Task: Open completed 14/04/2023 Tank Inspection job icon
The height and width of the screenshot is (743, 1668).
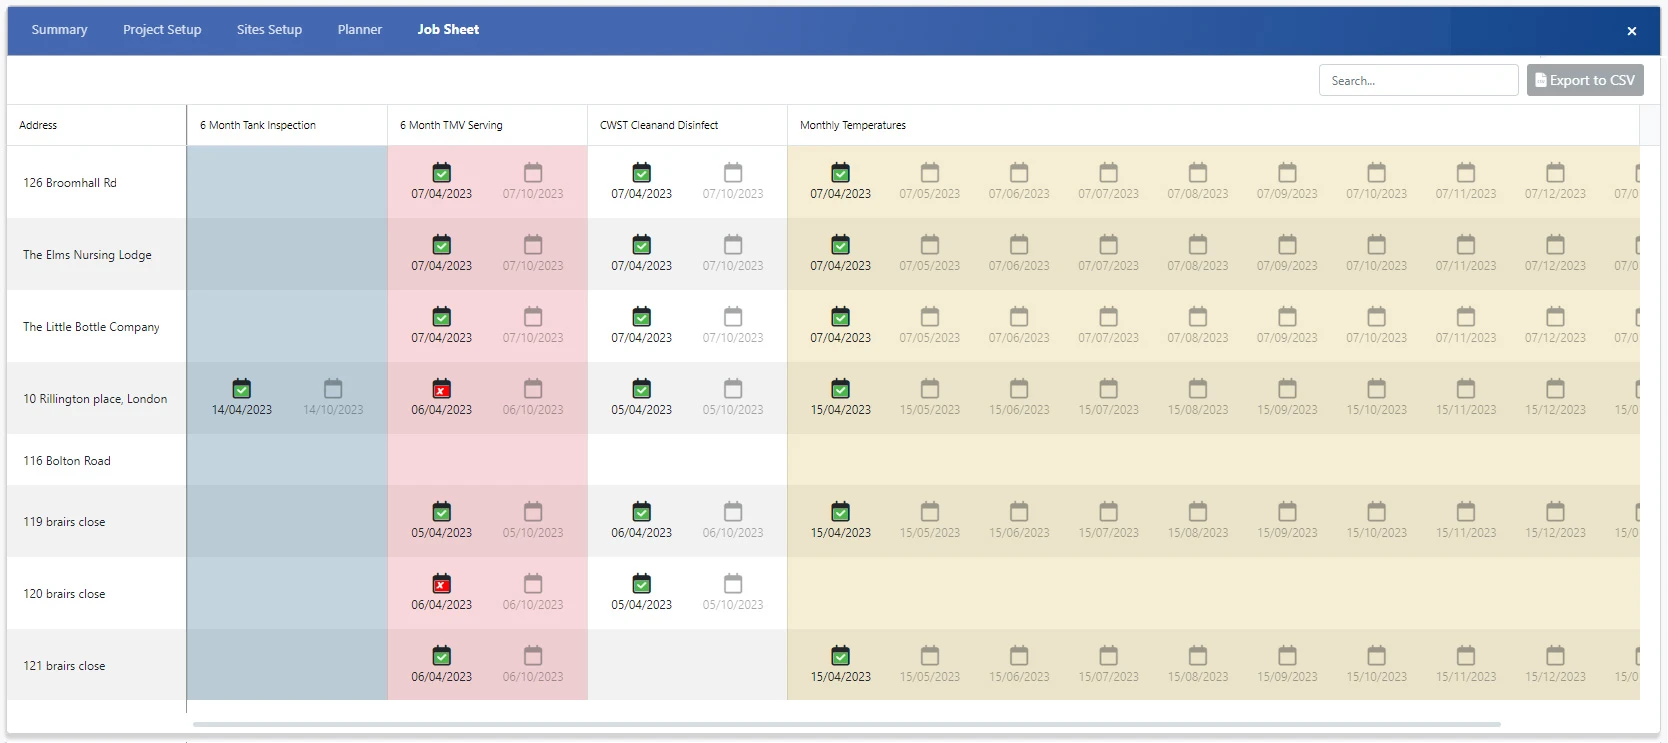Action: [241, 389]
